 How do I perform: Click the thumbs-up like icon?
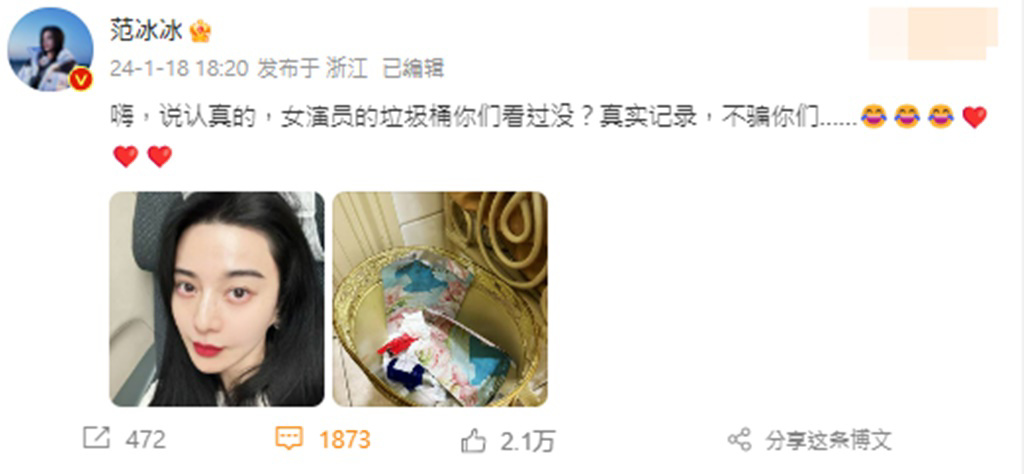point(473,441)
